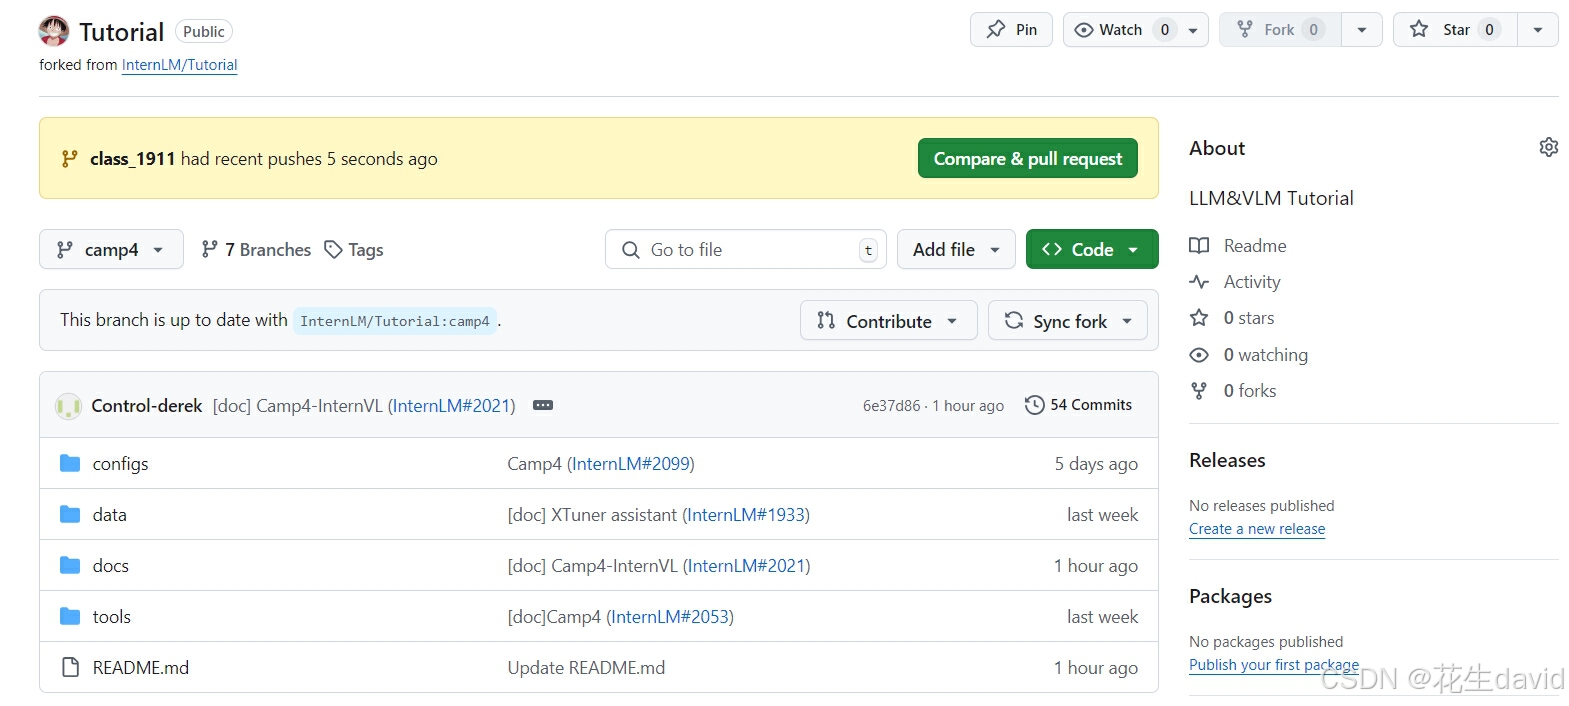The image size is (1569, 706).
Task: View the 0 stars stargazers list
Action: 1249,318
